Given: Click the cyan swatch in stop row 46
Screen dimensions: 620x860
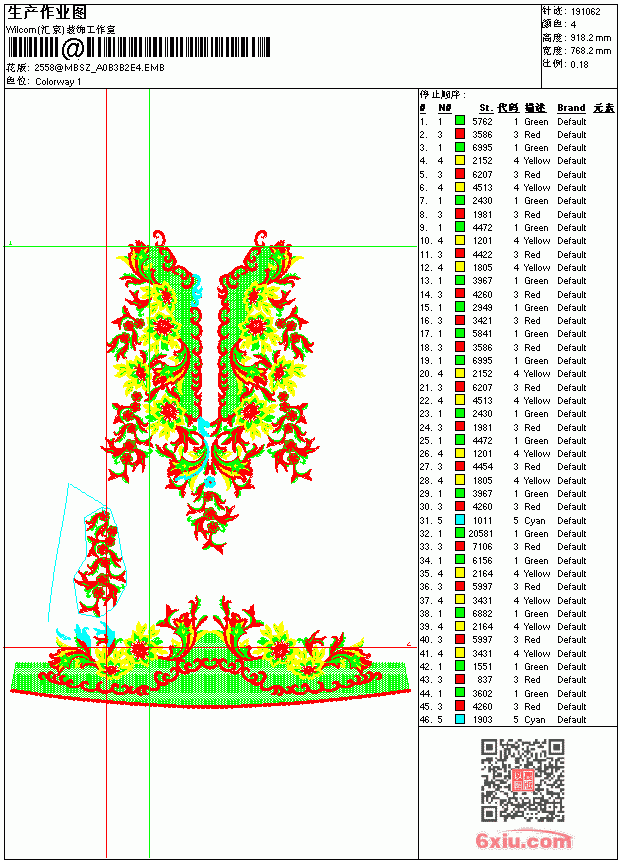Looking at the screenshot, I should point(460,719).
